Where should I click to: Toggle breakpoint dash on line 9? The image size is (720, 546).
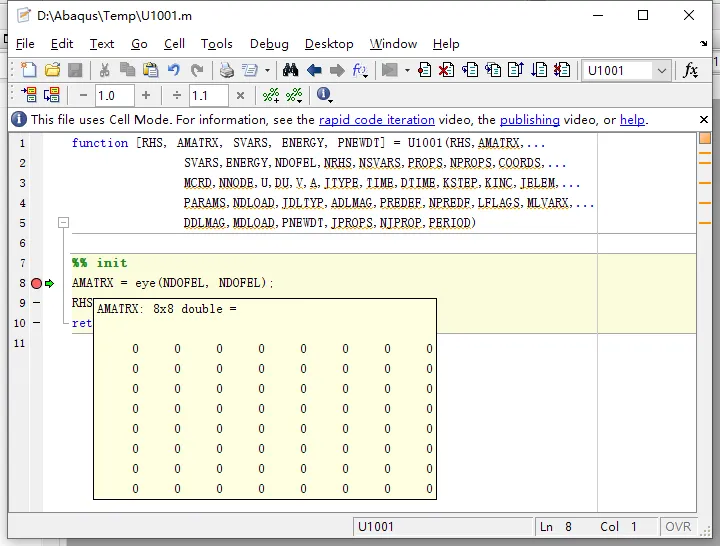pos(37,303)
